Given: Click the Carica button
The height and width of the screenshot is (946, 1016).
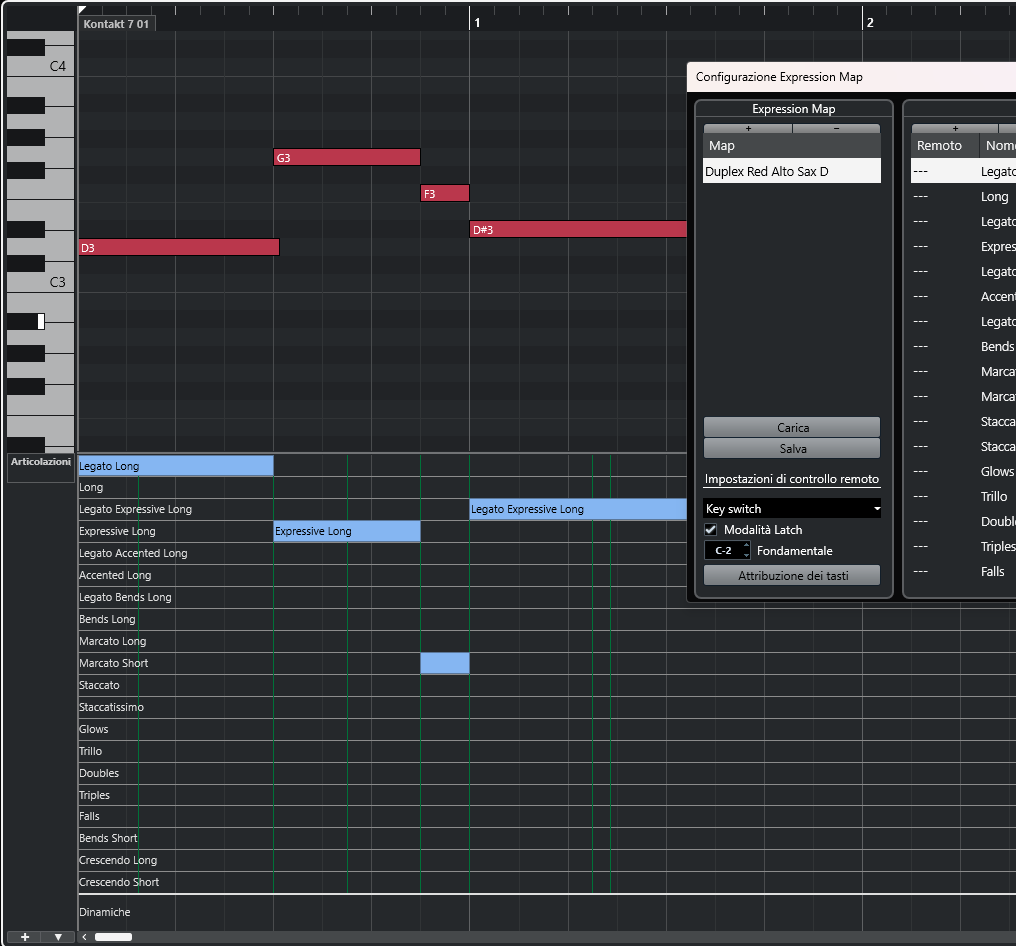Looking at the screenshot, I should (792, 428).
